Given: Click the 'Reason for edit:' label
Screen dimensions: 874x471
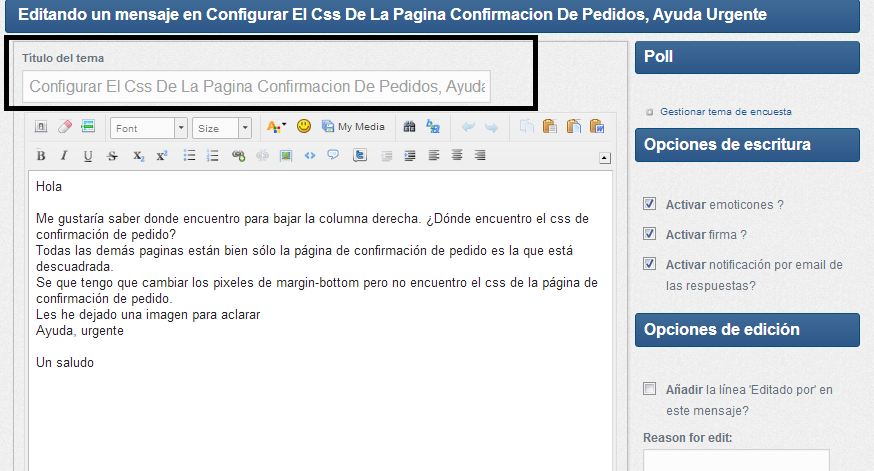Looking at the screenshot, I should coord(688,438).
